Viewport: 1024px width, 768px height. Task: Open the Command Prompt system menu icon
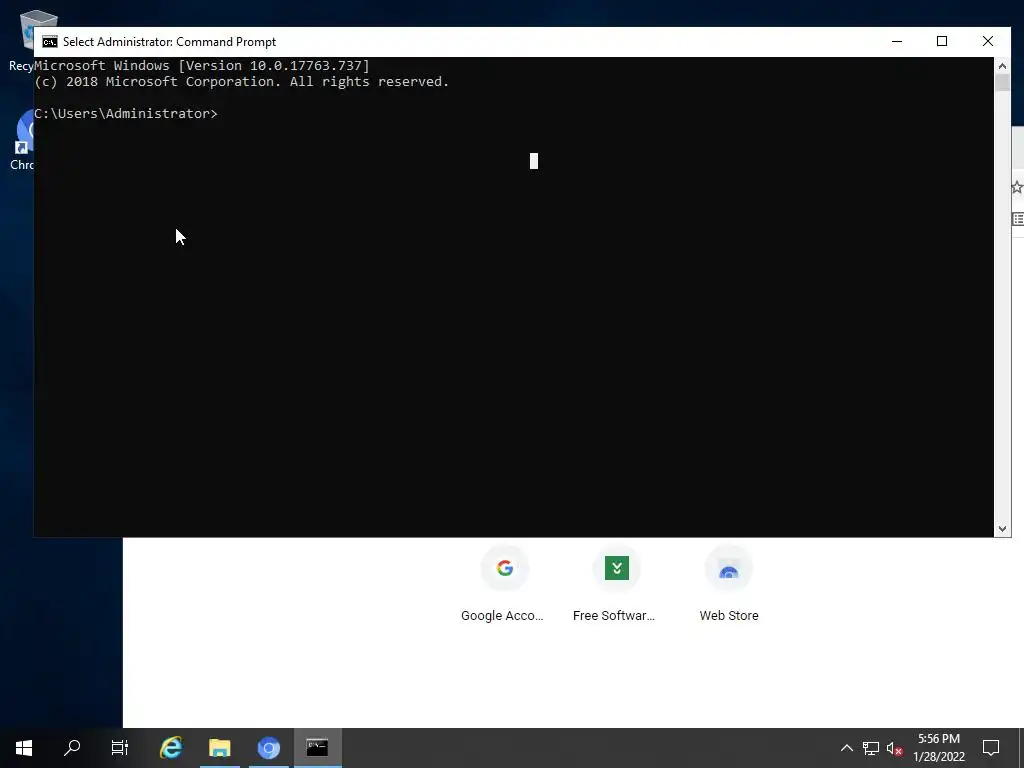50,42
